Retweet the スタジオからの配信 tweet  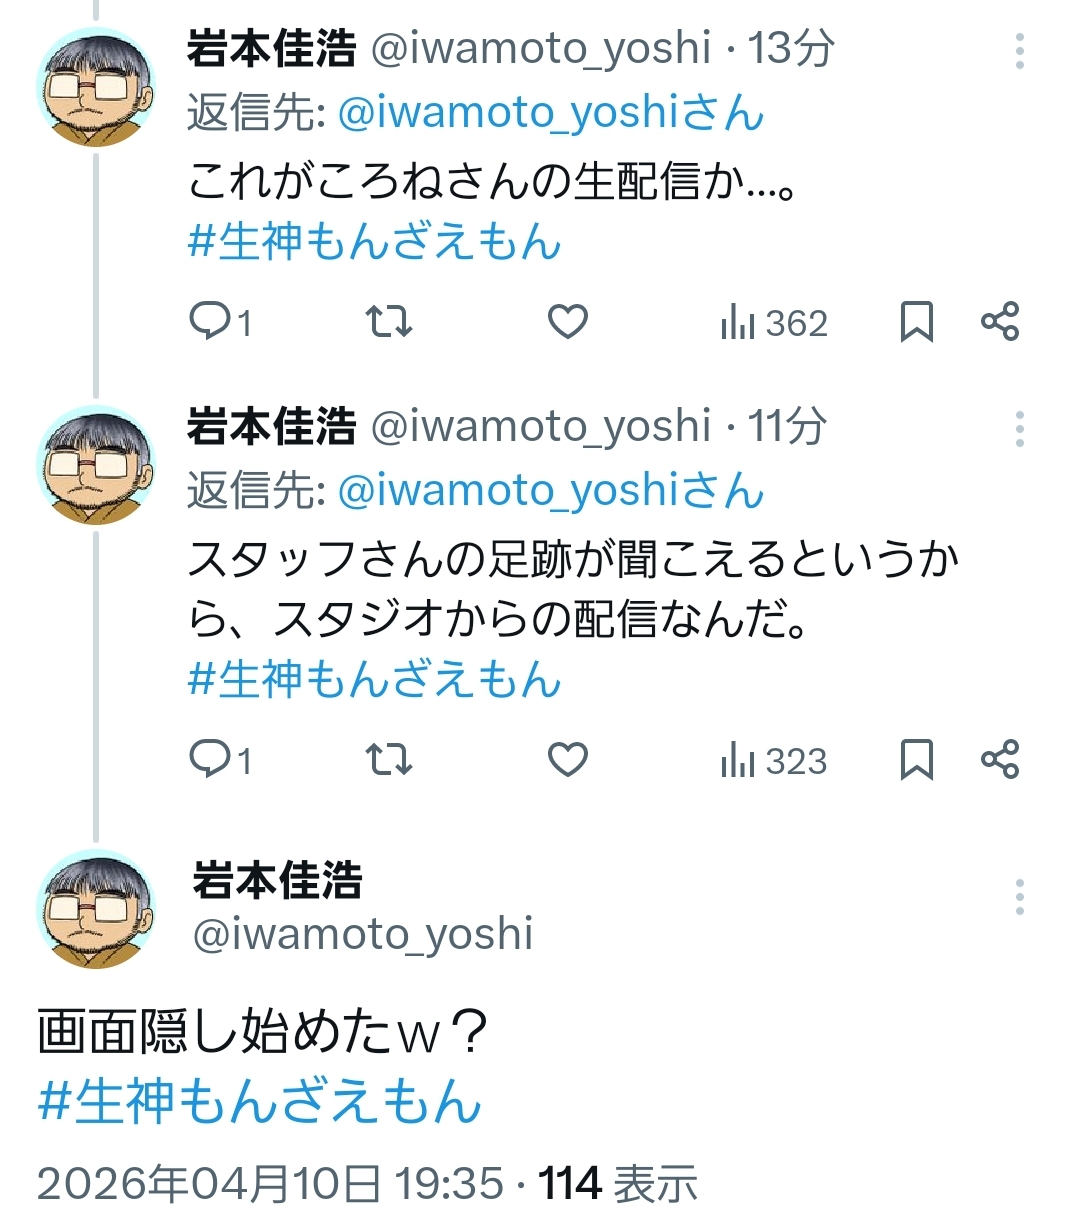point(388,760)
